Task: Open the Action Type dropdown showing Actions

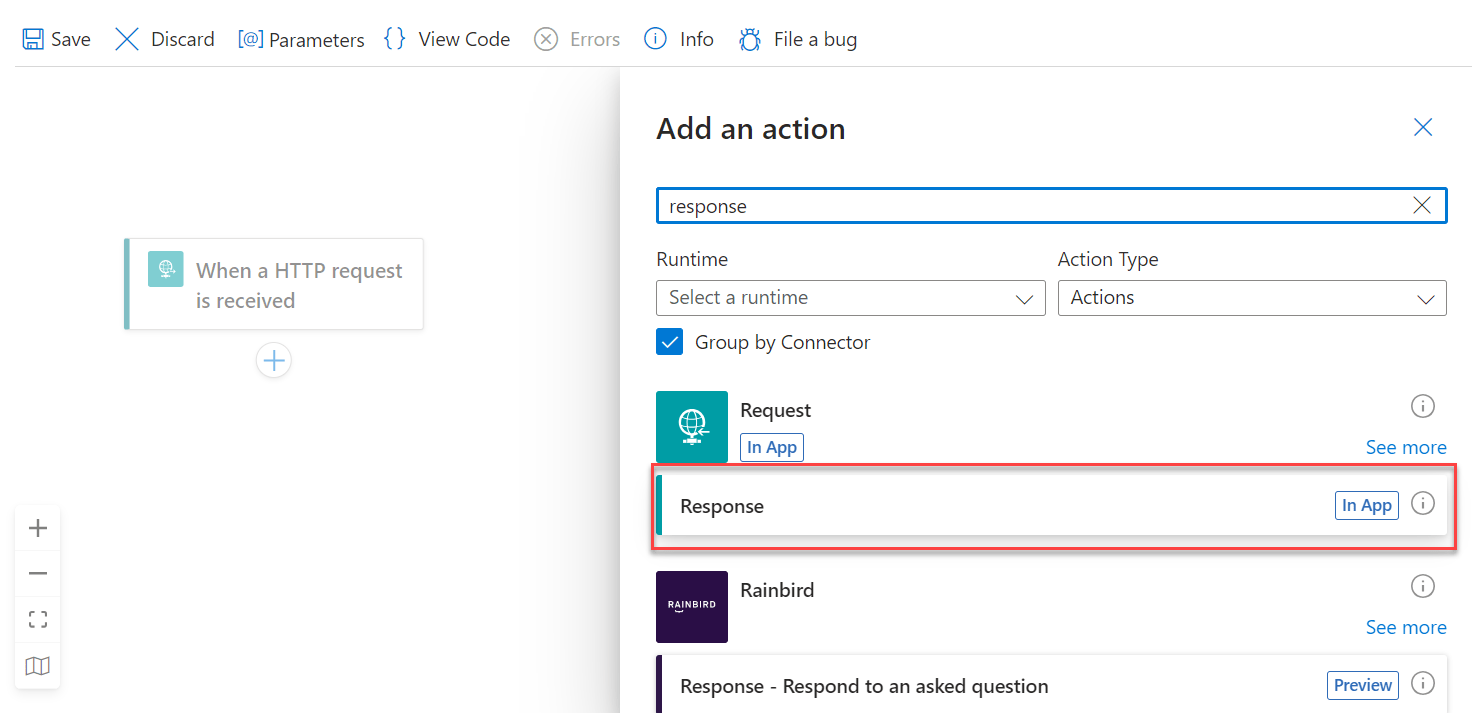Action: (1251, 297)
